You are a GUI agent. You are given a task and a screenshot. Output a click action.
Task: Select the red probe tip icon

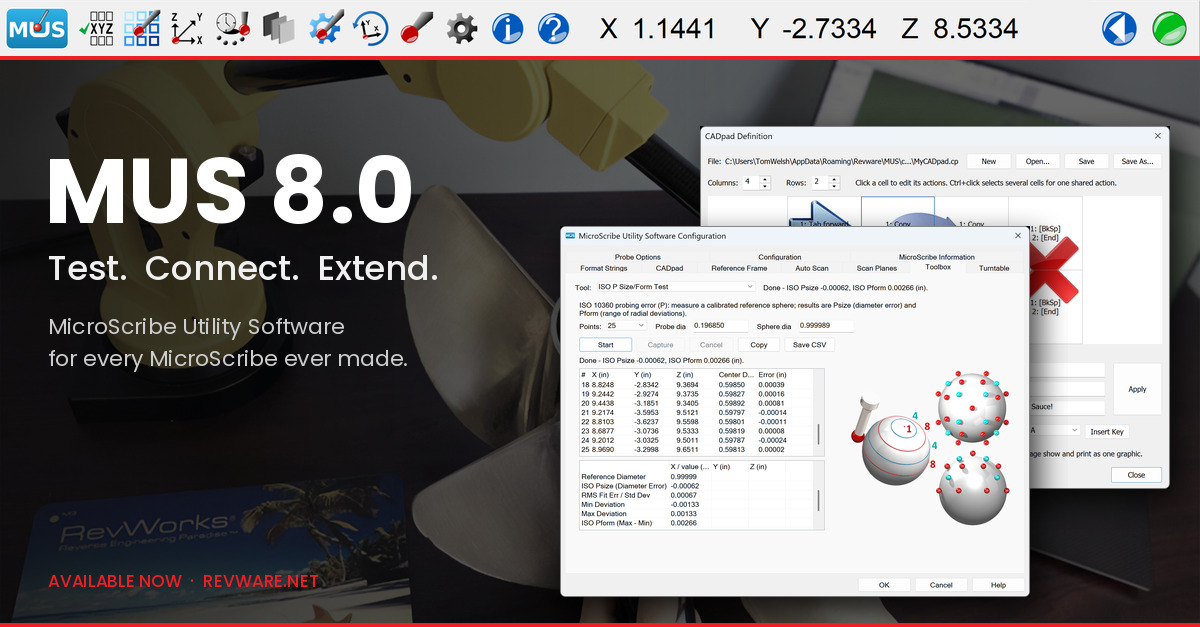coord(416,28)
